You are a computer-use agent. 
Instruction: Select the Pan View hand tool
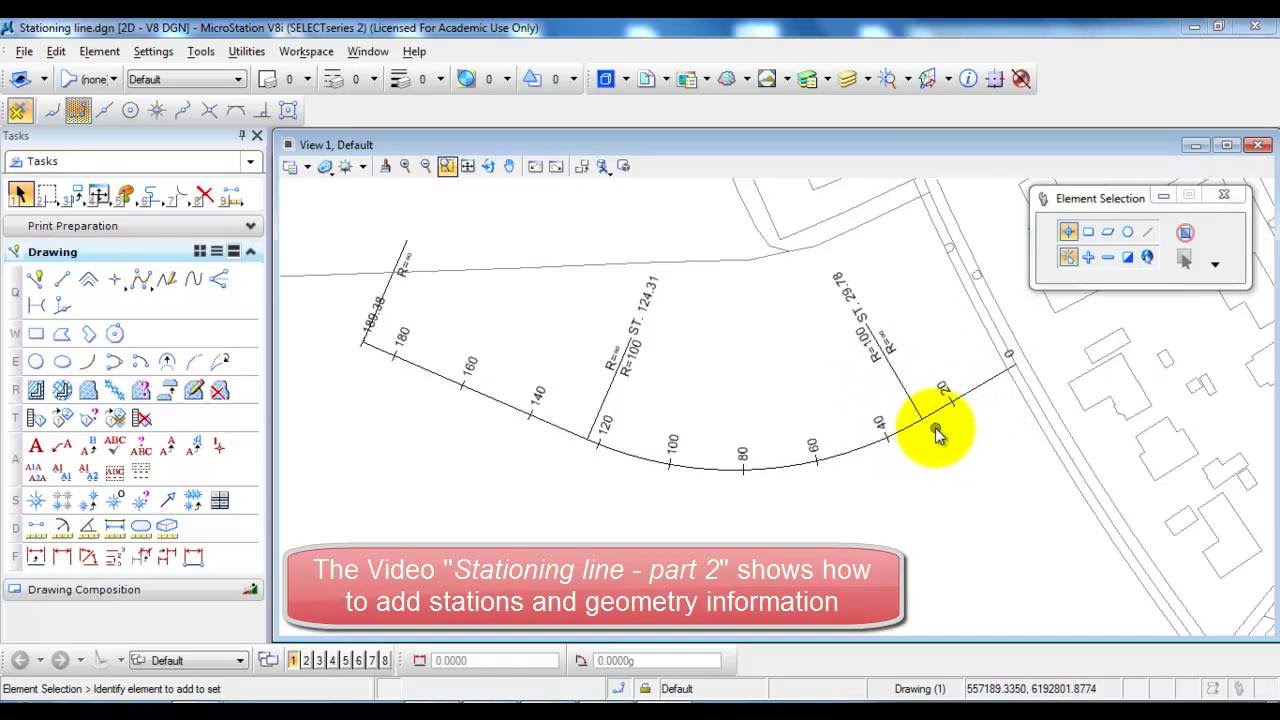coord(509,167)
